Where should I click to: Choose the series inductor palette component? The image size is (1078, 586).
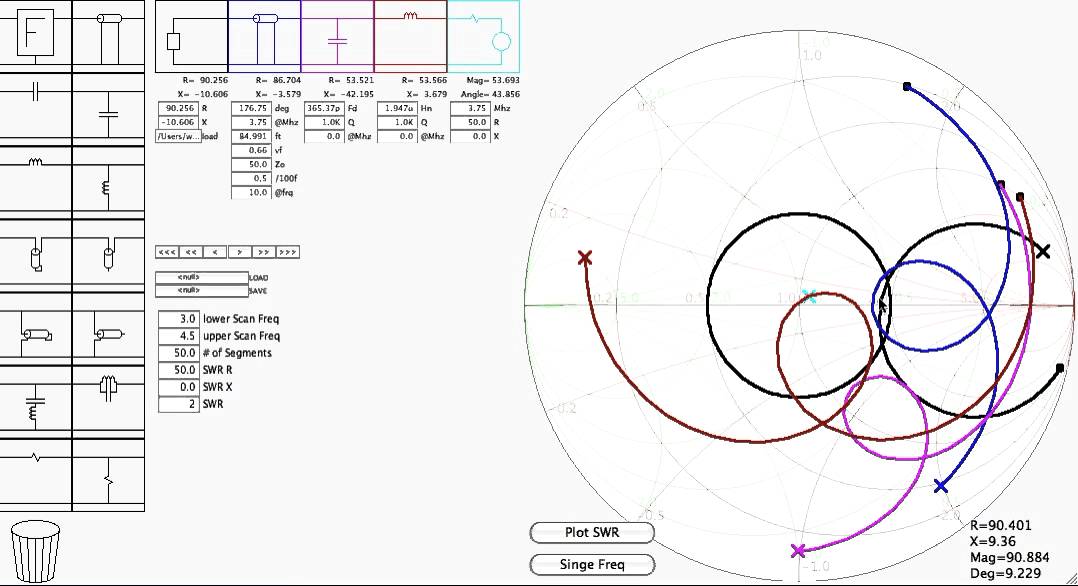tap(35, 182)
